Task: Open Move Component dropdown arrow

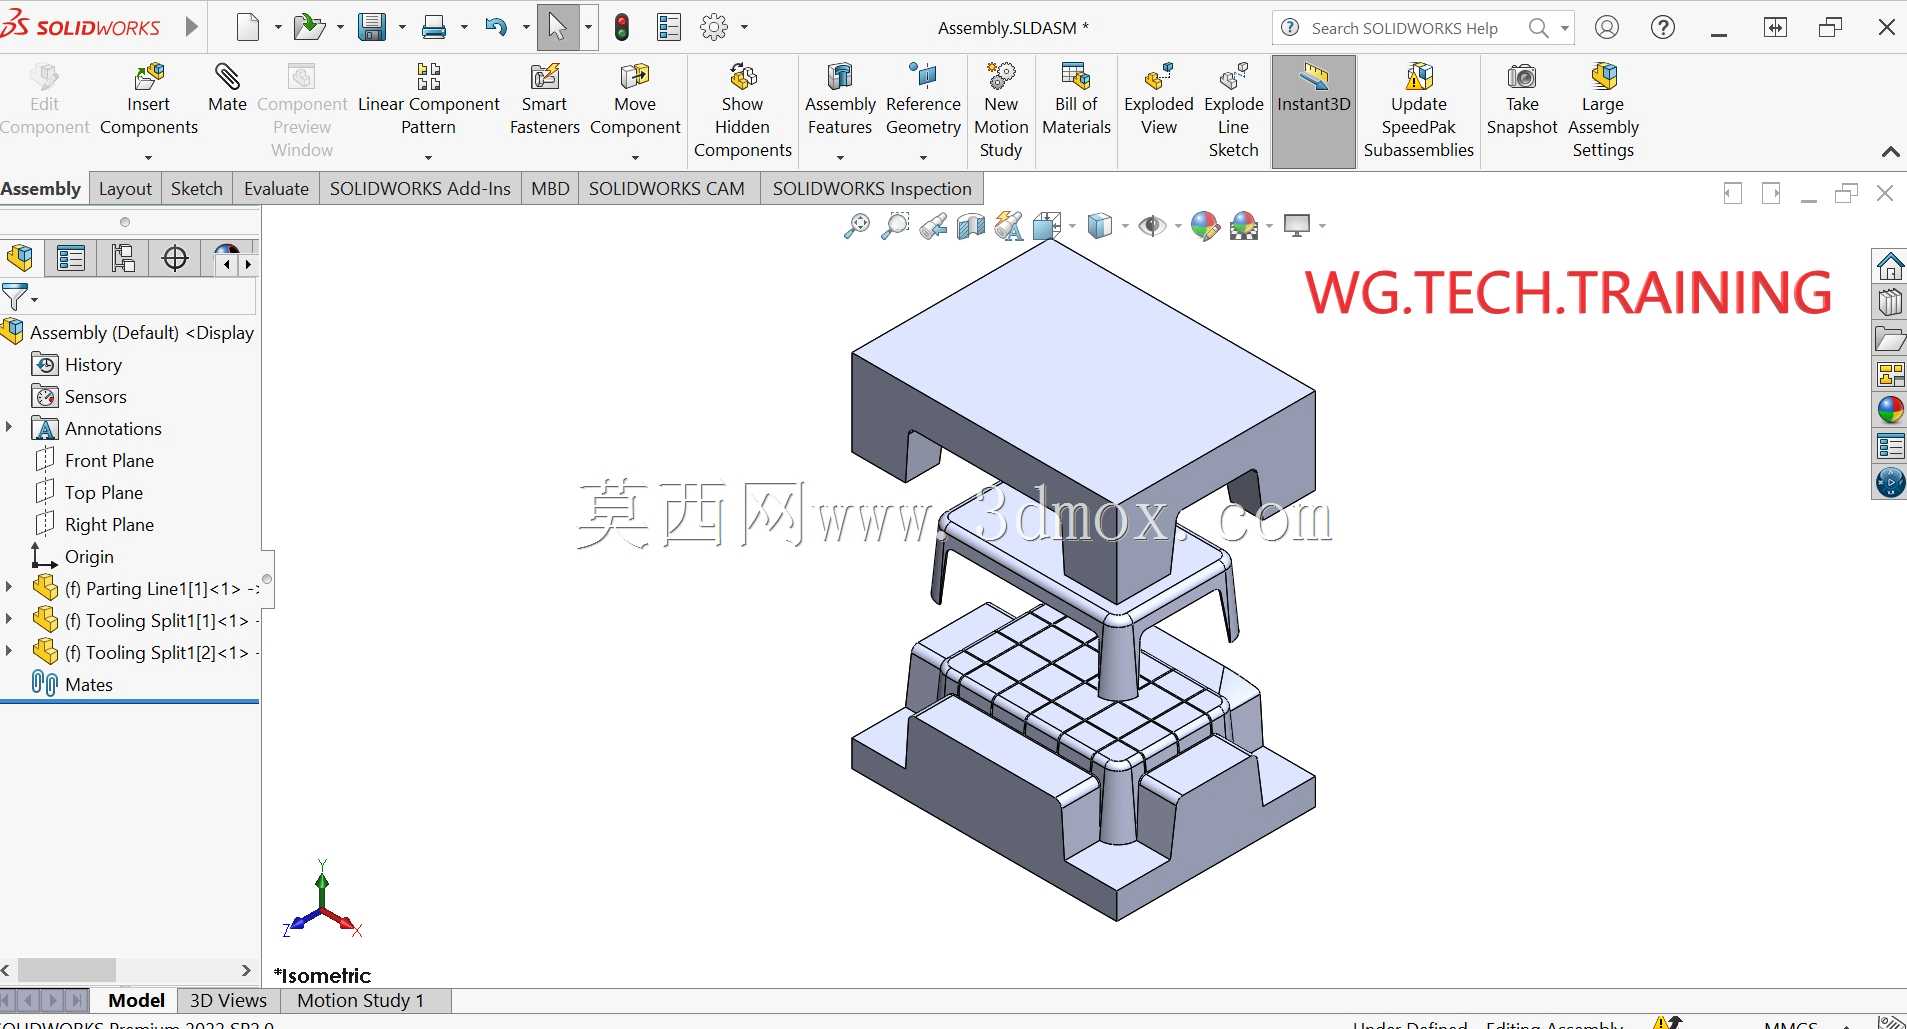Action: pyautogui.click(x=635, y=157)
